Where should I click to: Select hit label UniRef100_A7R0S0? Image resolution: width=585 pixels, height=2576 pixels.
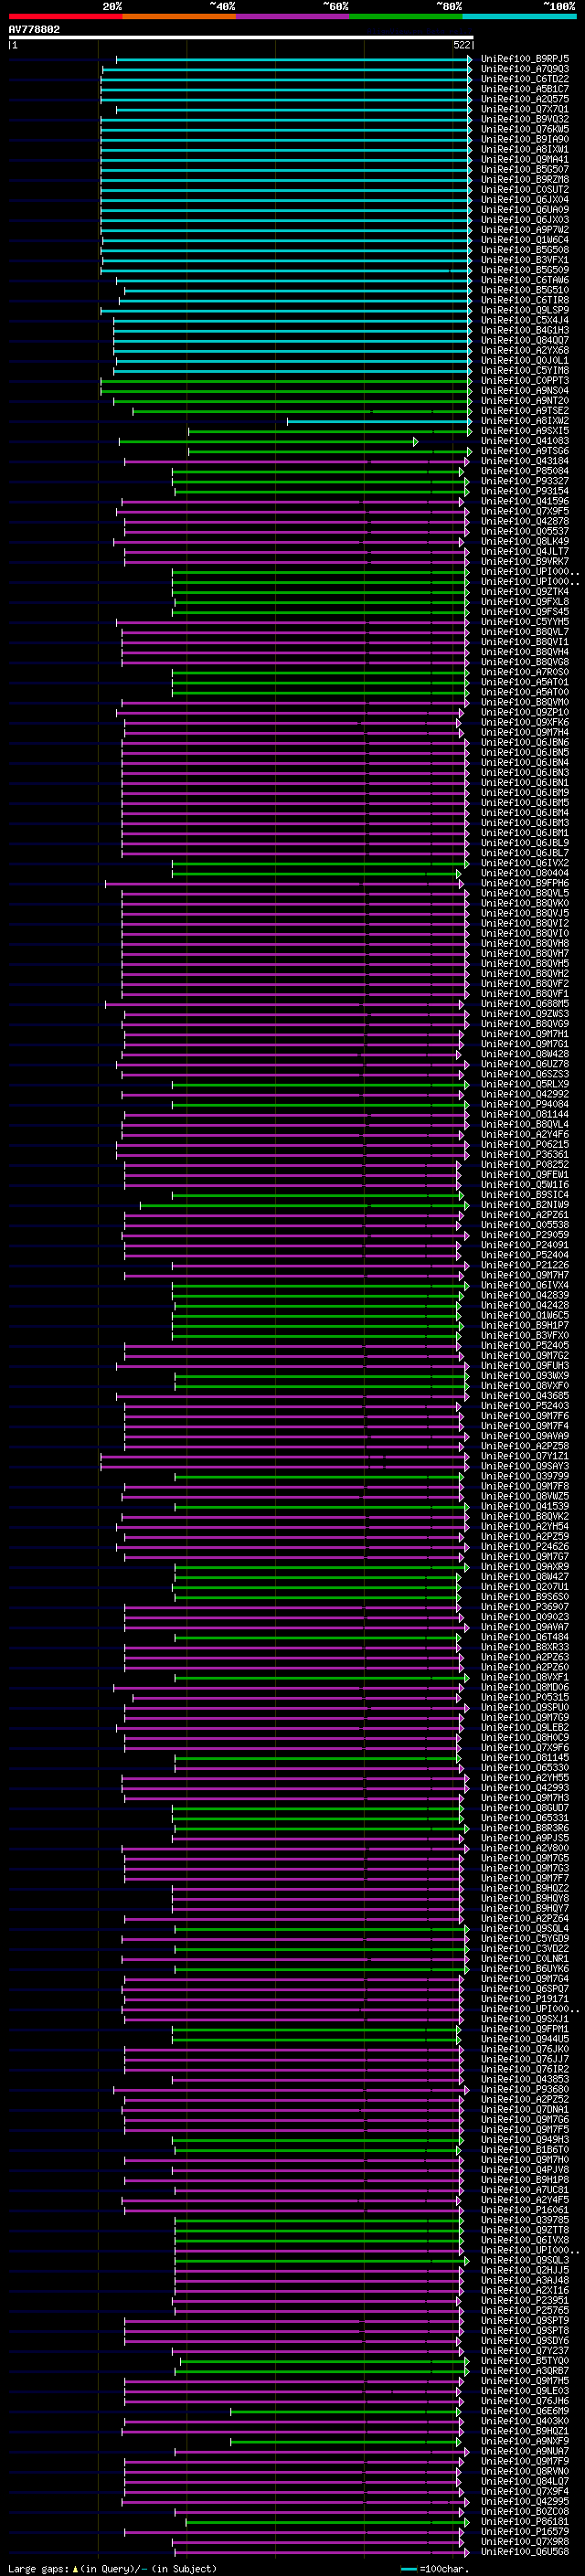point(525,672)
